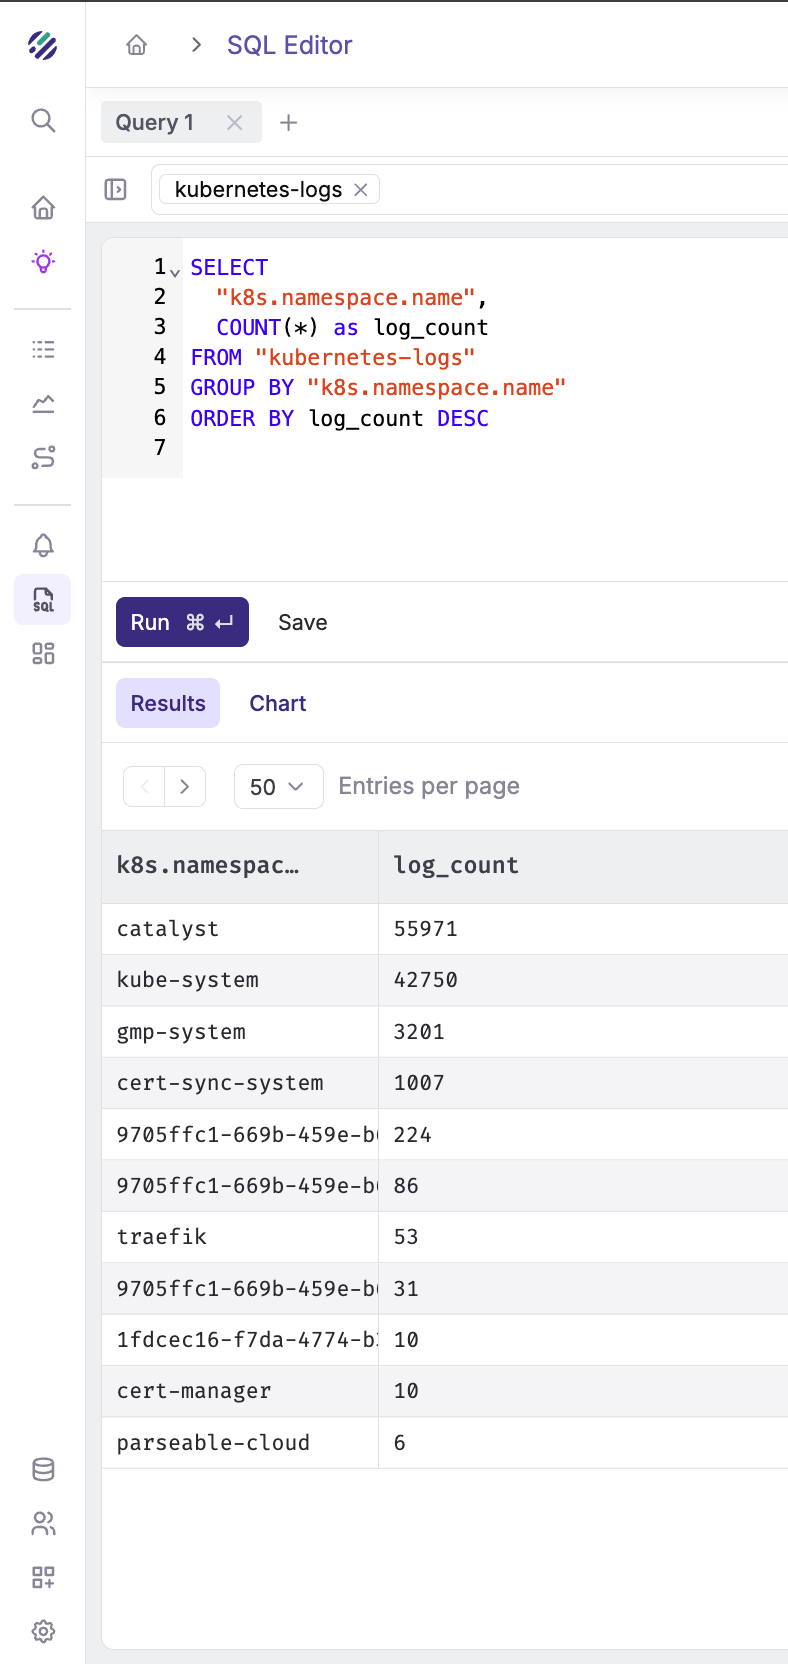Toggle the side panel collapse button
788x1664 pixels.
116,189
